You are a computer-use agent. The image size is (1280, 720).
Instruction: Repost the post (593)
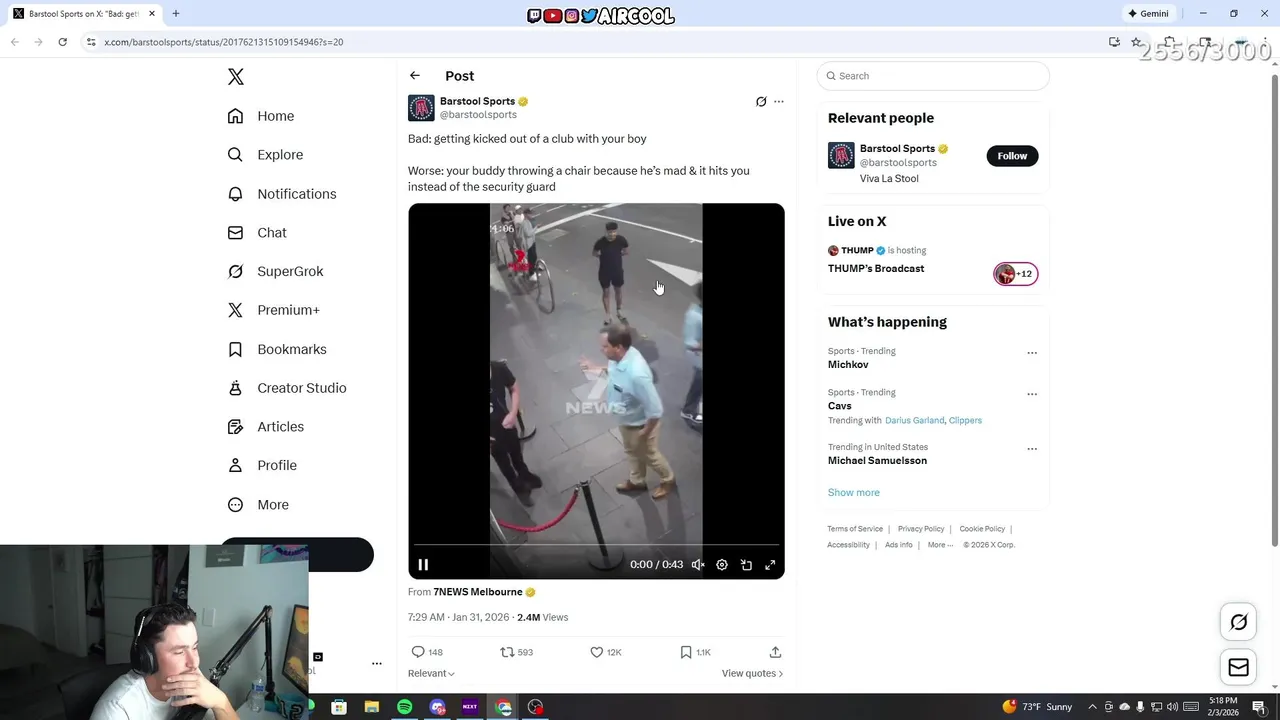pos(516,652)
